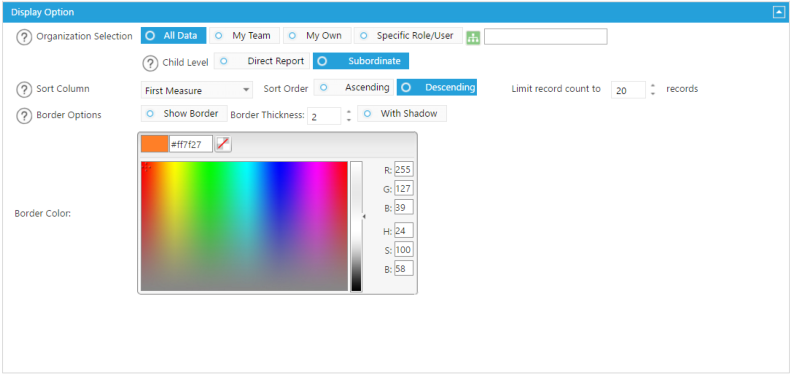
Task: Click the G value field showing 127
Action: pos(404,189)
